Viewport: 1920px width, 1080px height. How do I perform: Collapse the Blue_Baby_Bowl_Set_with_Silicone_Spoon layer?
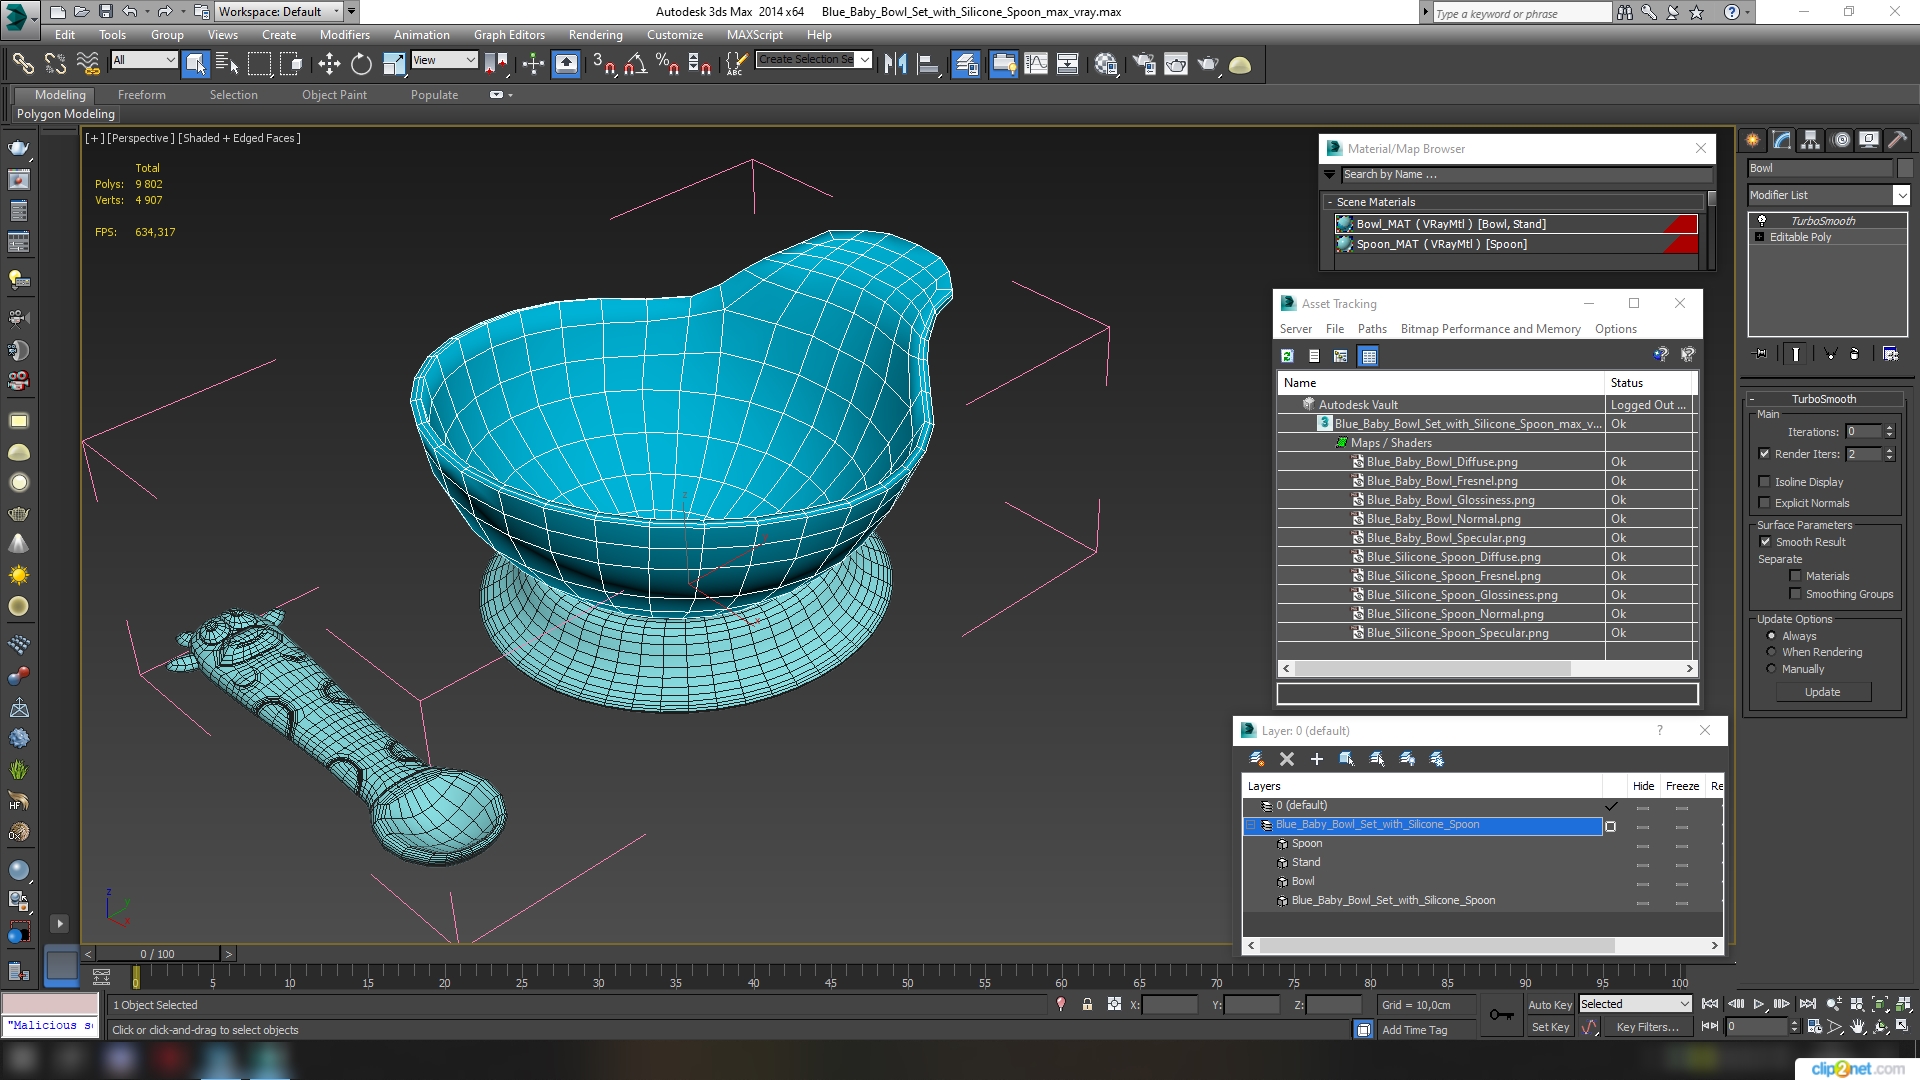[x=1250, y=825]
